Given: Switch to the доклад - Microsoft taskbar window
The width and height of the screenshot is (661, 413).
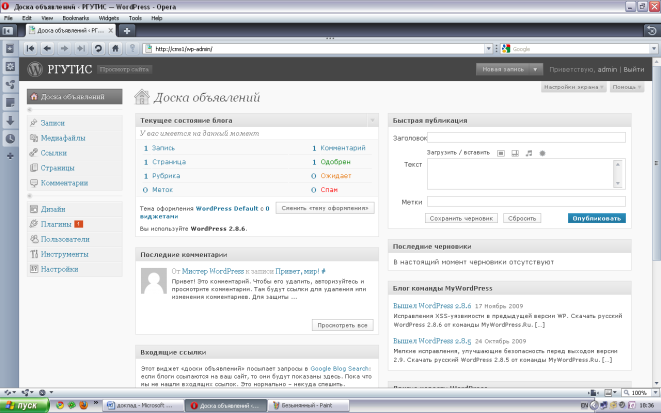Looking at the screenshot, I should [143, 405].
